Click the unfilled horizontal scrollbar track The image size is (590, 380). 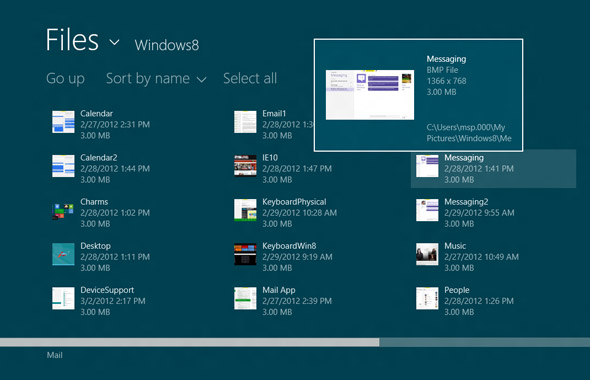coord(485,342)
